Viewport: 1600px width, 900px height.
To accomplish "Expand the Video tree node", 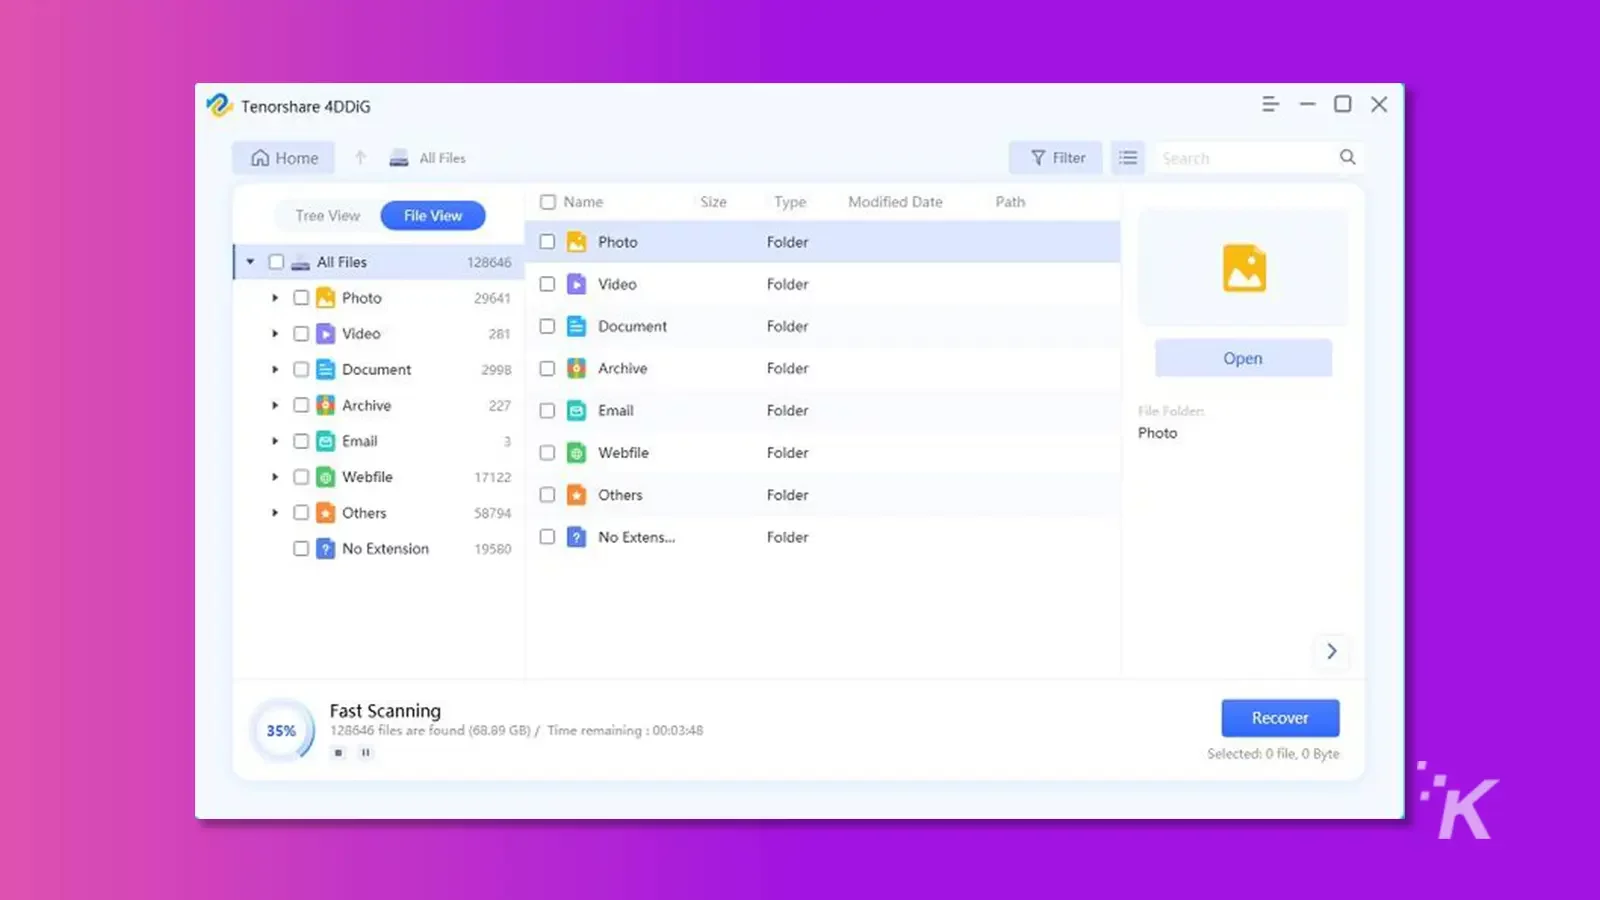I will point(275,334).
